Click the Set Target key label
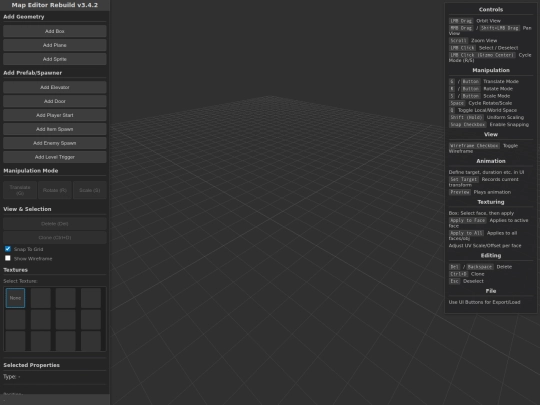The width and height of the screenshot is (540, 405). pyautogui.click(x=464, y=179)
